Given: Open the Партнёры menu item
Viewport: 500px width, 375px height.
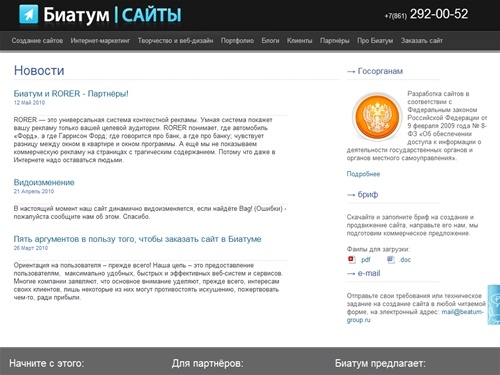Looking at the screenshot, I should coord(335,41).
